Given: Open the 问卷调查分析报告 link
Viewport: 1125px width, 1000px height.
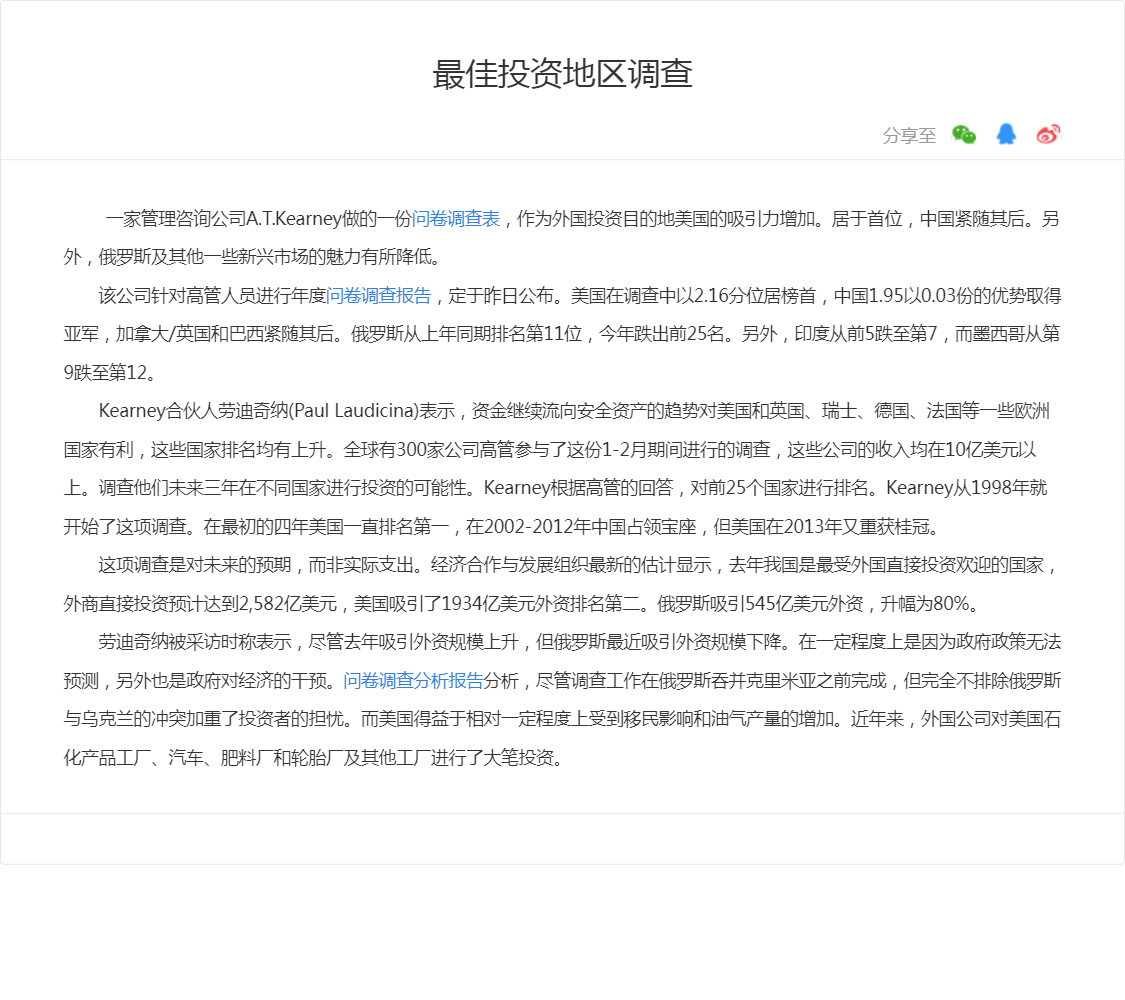Looking at the screenshot, I should (x=413, y=680).
